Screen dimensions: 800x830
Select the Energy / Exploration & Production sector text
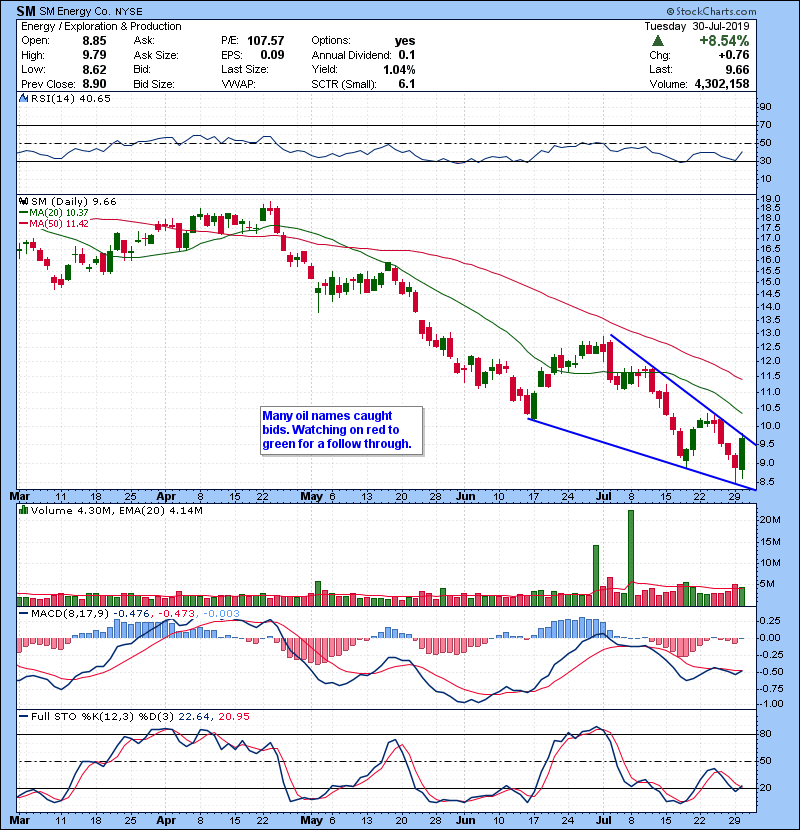point(101,26)
